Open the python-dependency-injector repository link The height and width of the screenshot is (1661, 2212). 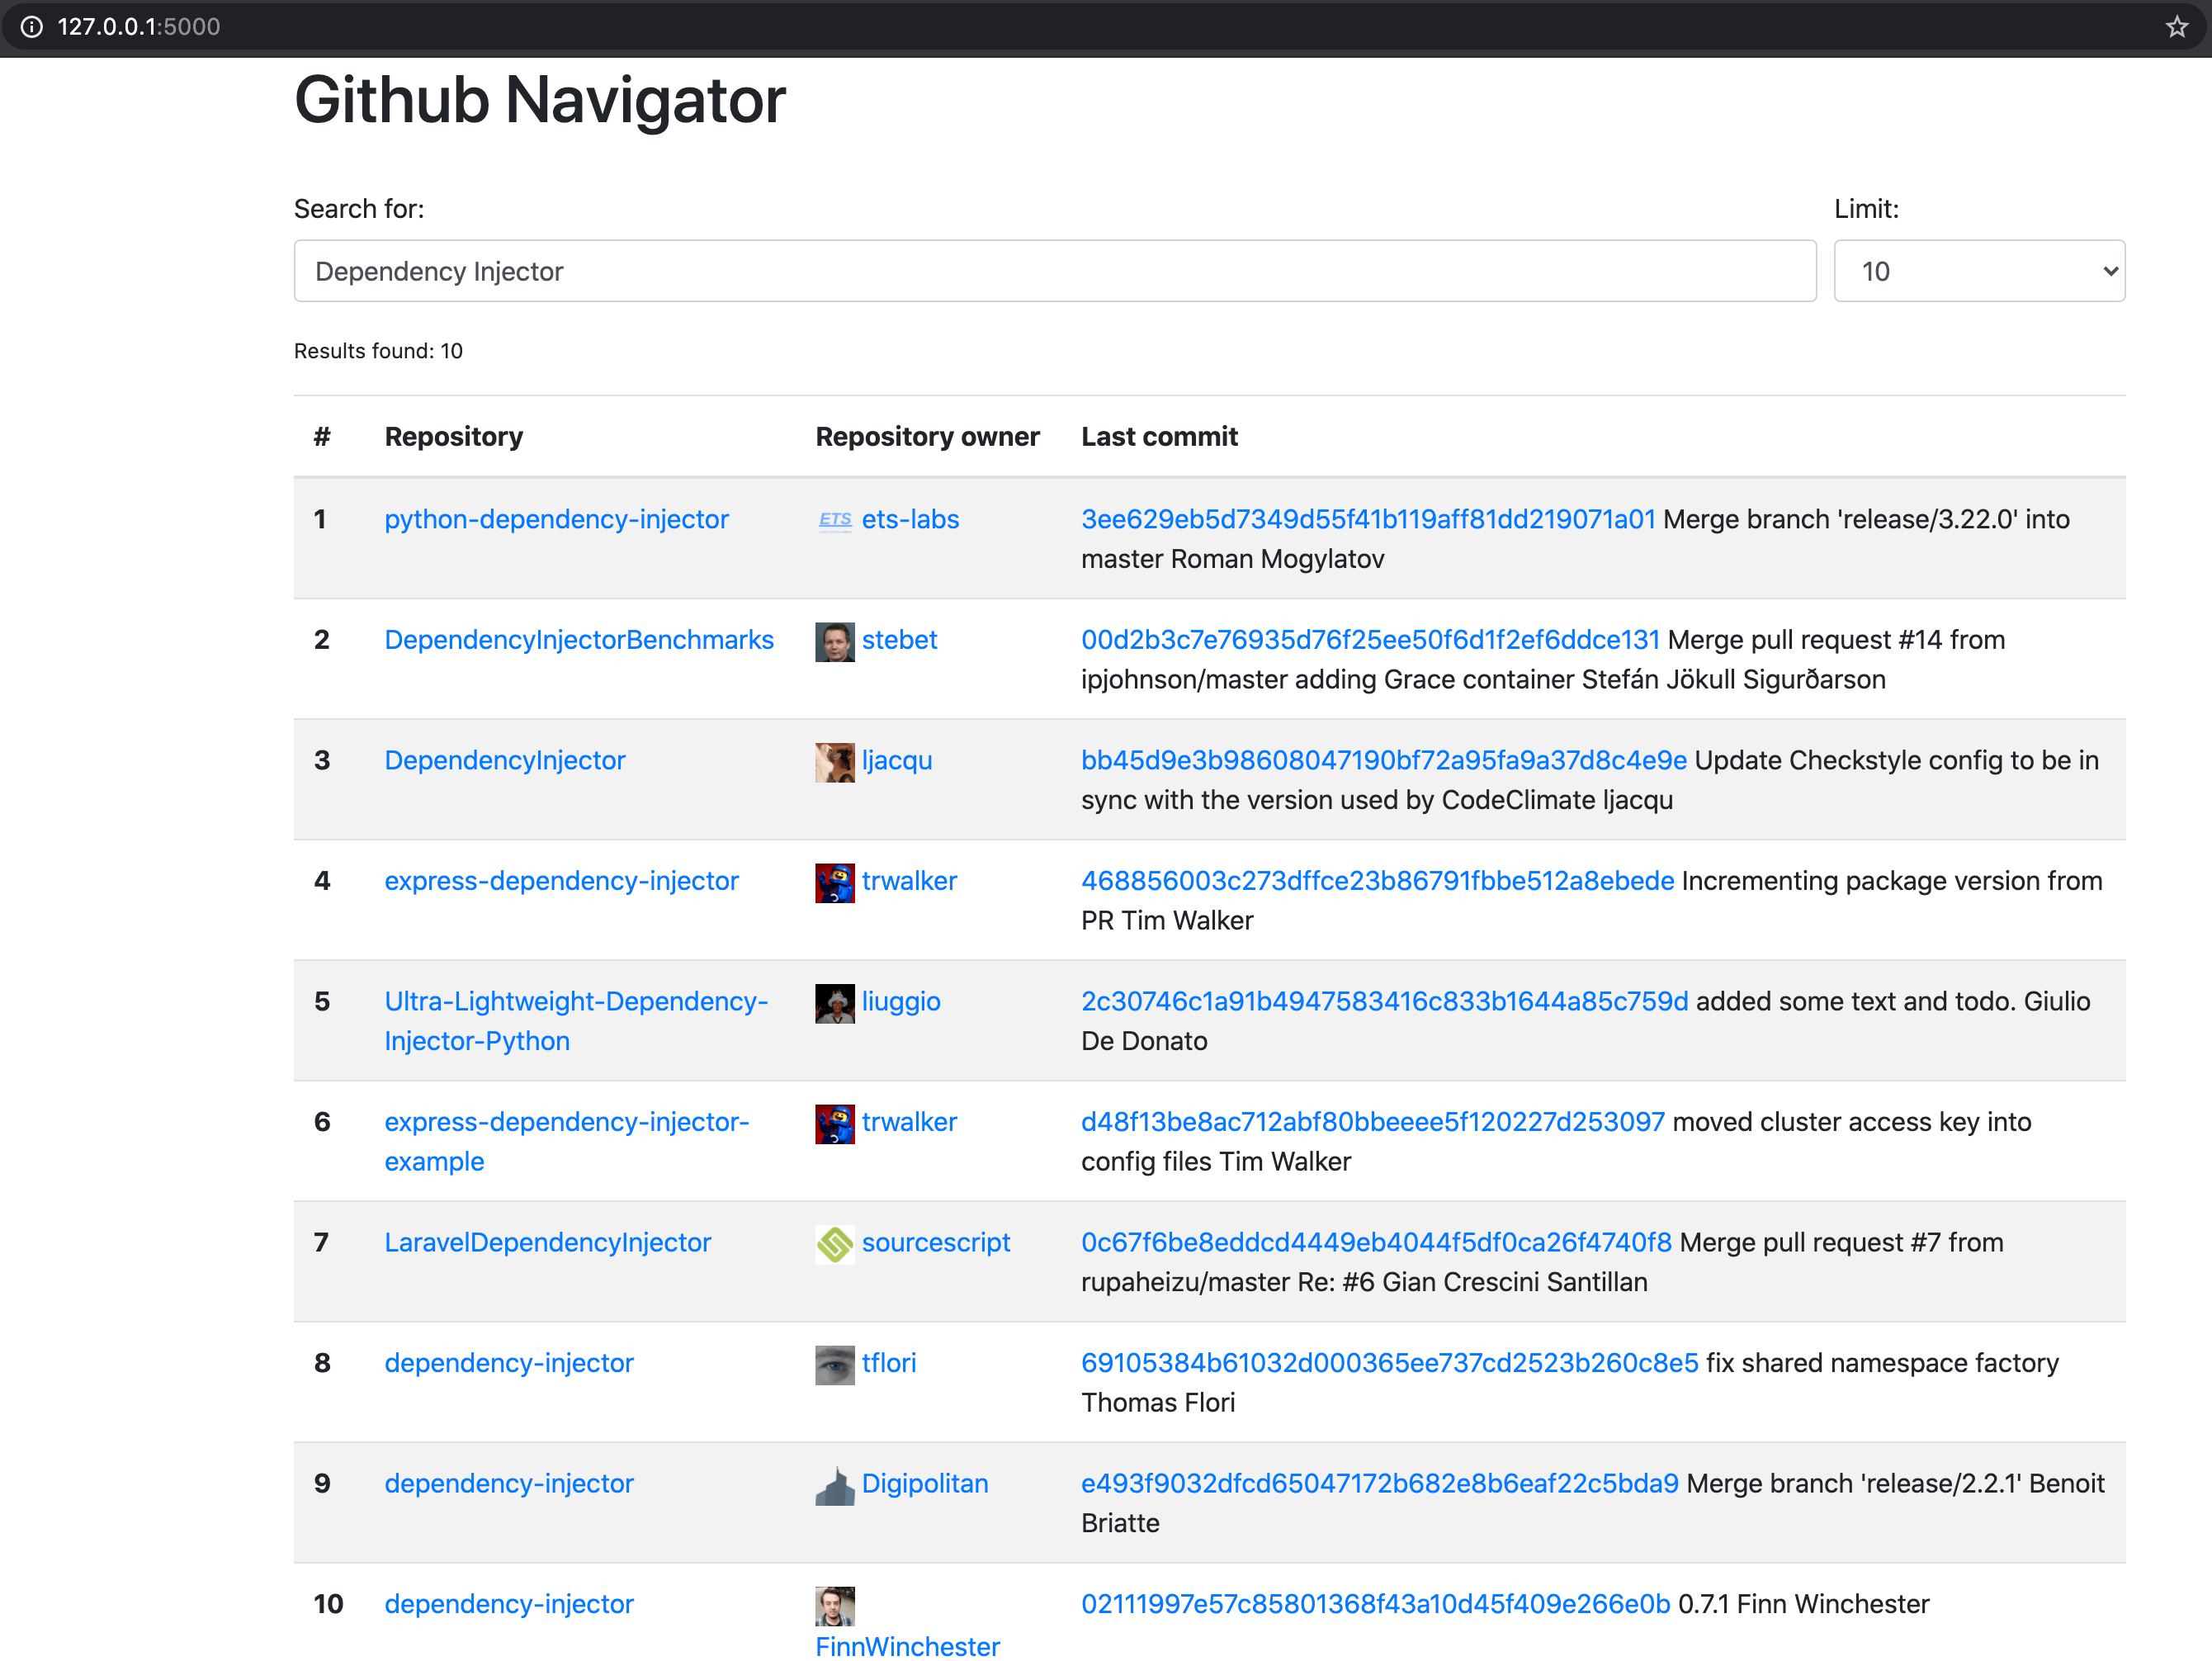pos(556,519)
